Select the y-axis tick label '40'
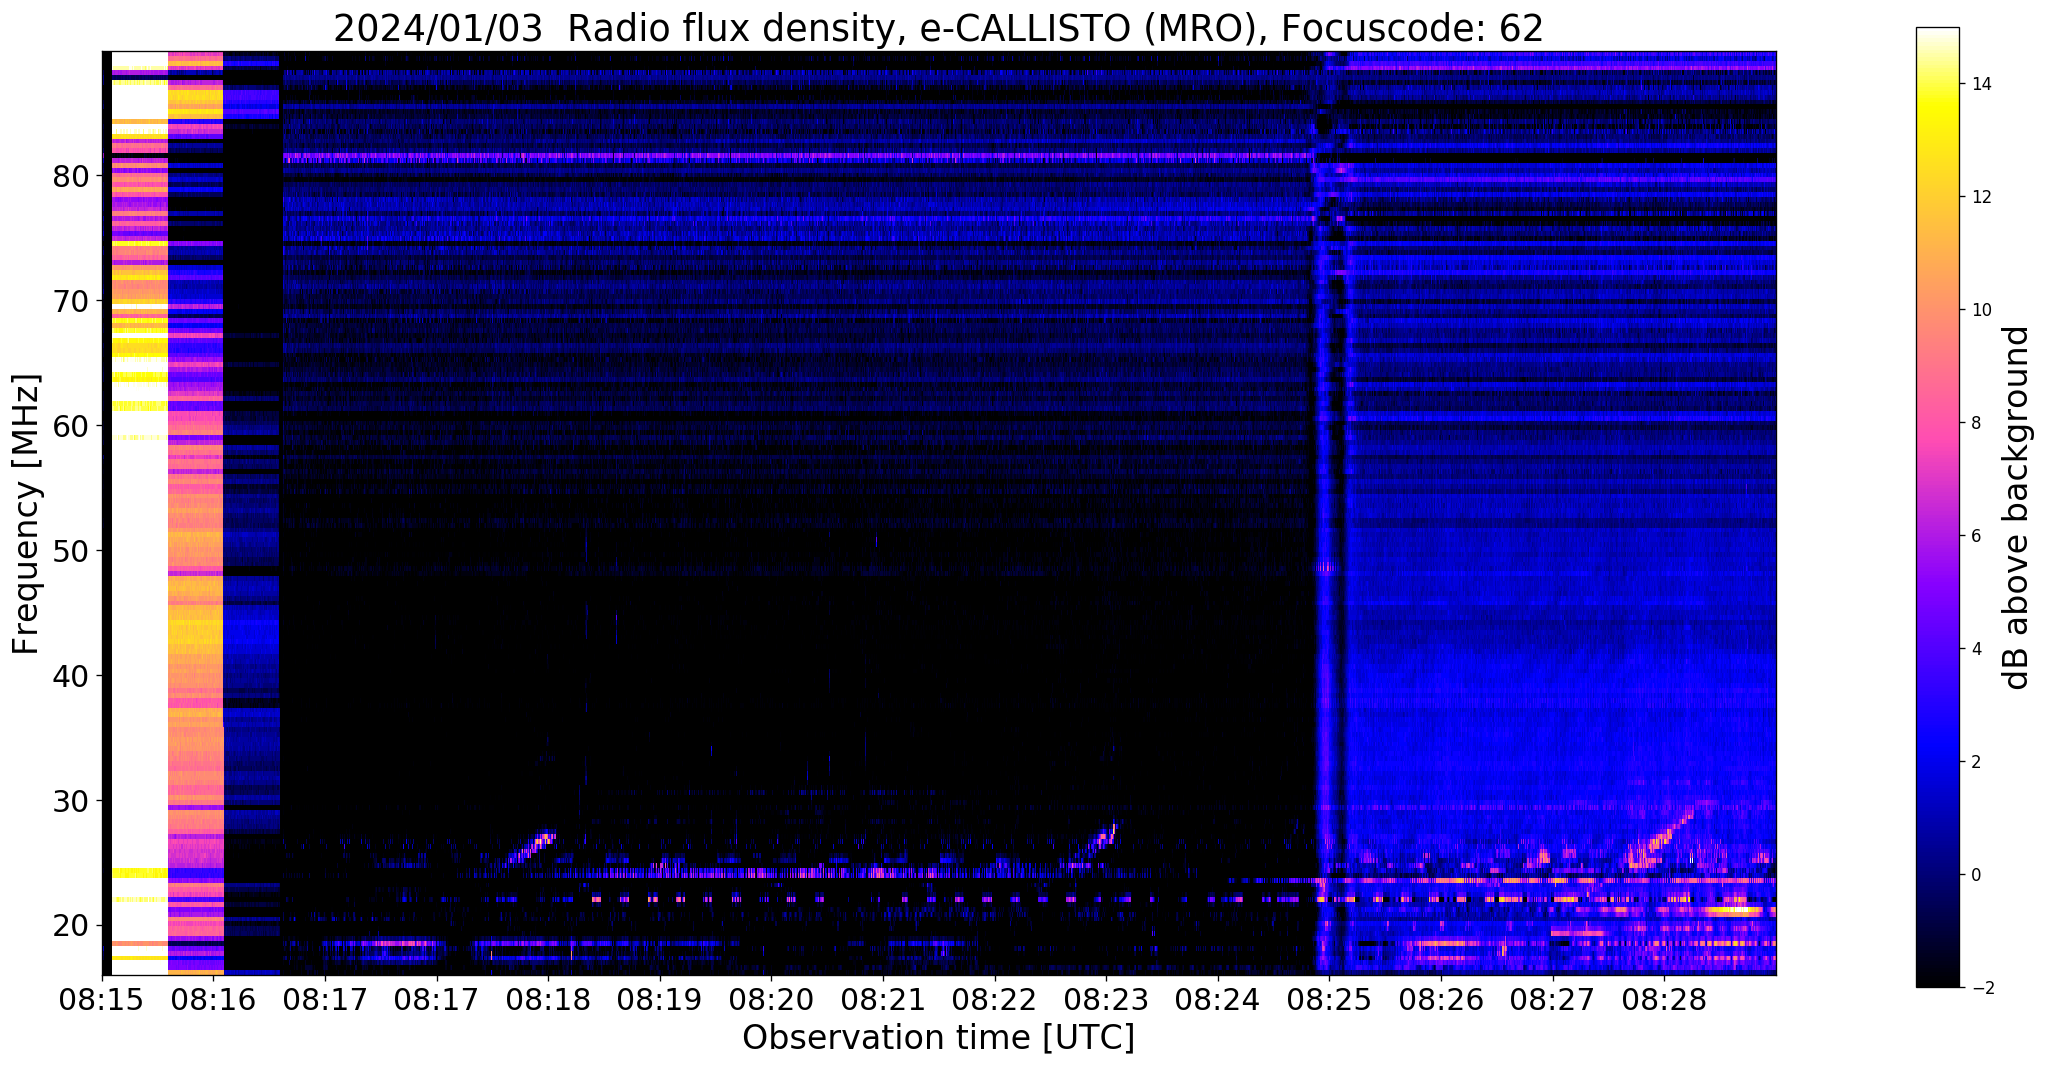The image size is (2047, 1067). point(70,677)
